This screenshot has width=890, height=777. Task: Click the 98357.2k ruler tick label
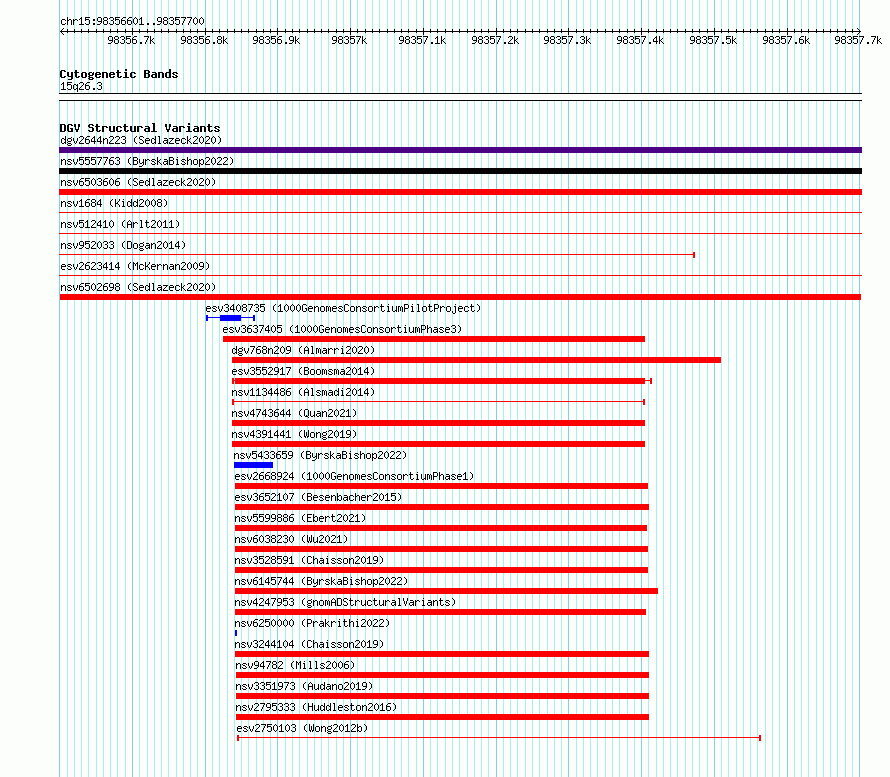click(495, 40)
